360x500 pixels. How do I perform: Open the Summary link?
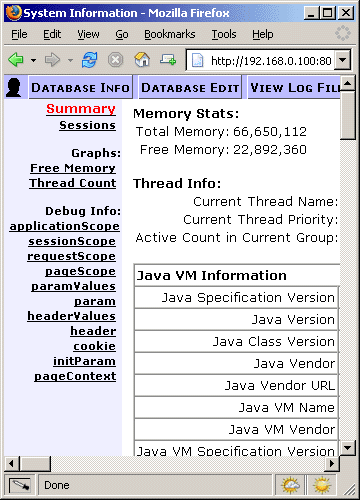pos(81,109)
